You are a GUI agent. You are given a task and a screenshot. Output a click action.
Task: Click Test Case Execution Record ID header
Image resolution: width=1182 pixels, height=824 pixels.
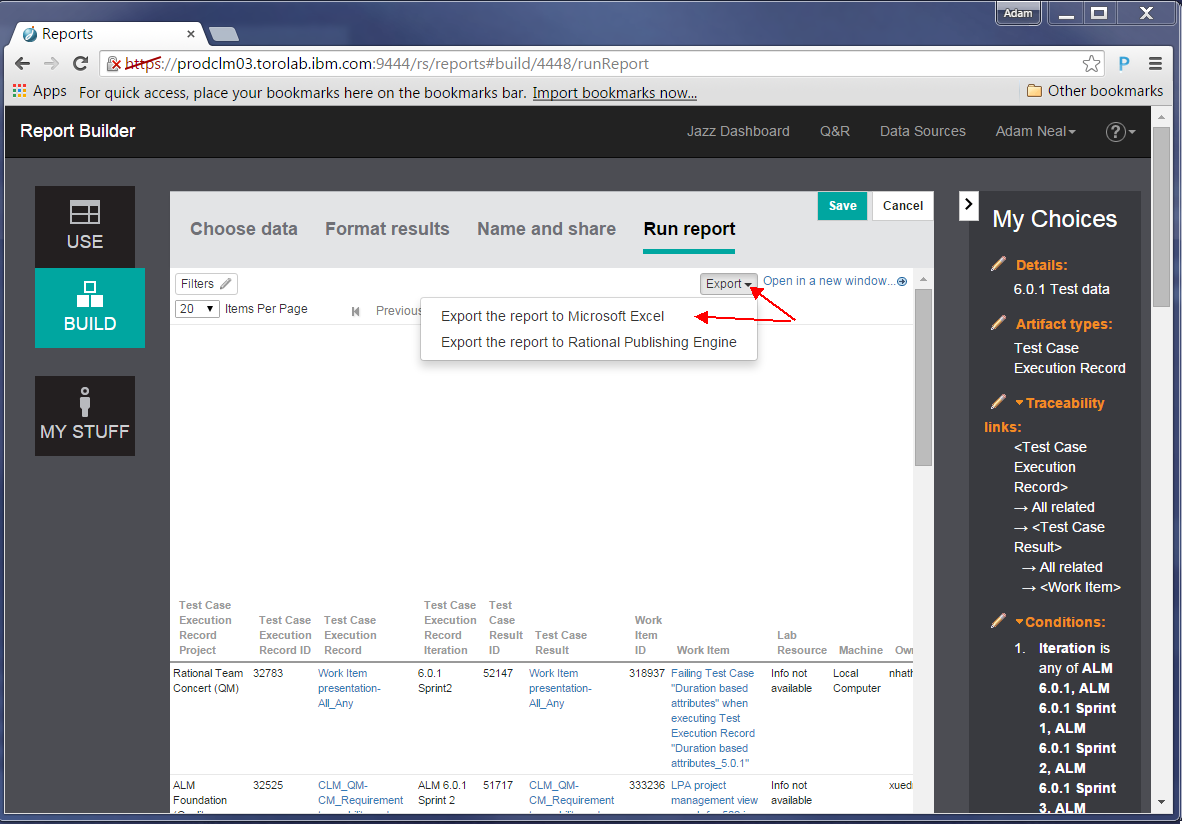(x=285, y=636)
